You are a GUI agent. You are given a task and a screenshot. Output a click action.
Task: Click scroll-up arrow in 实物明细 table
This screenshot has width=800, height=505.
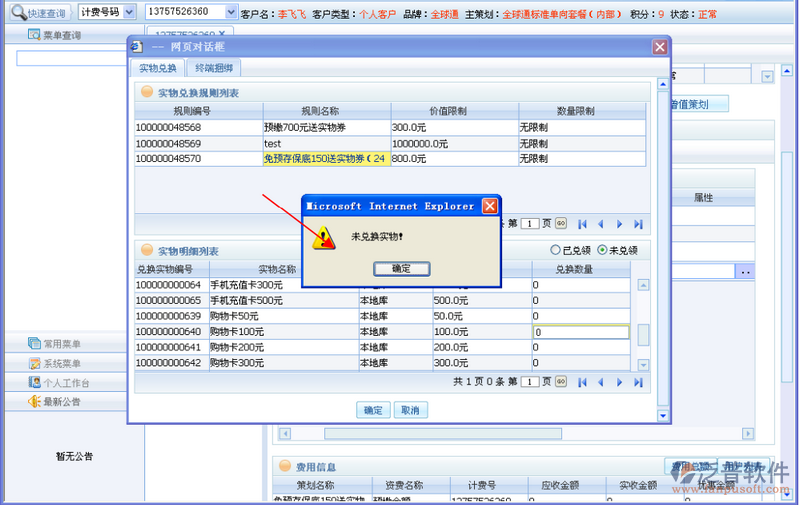[643, 285]
